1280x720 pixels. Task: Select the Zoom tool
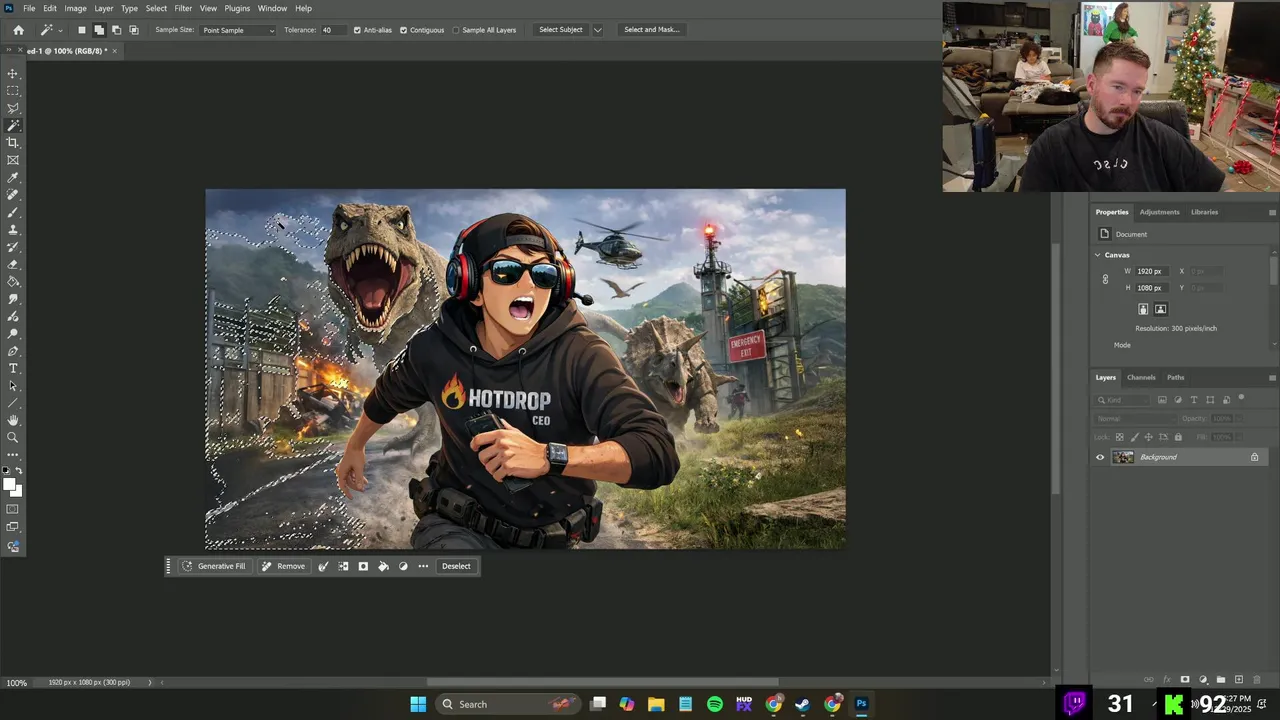coord(13,438)
